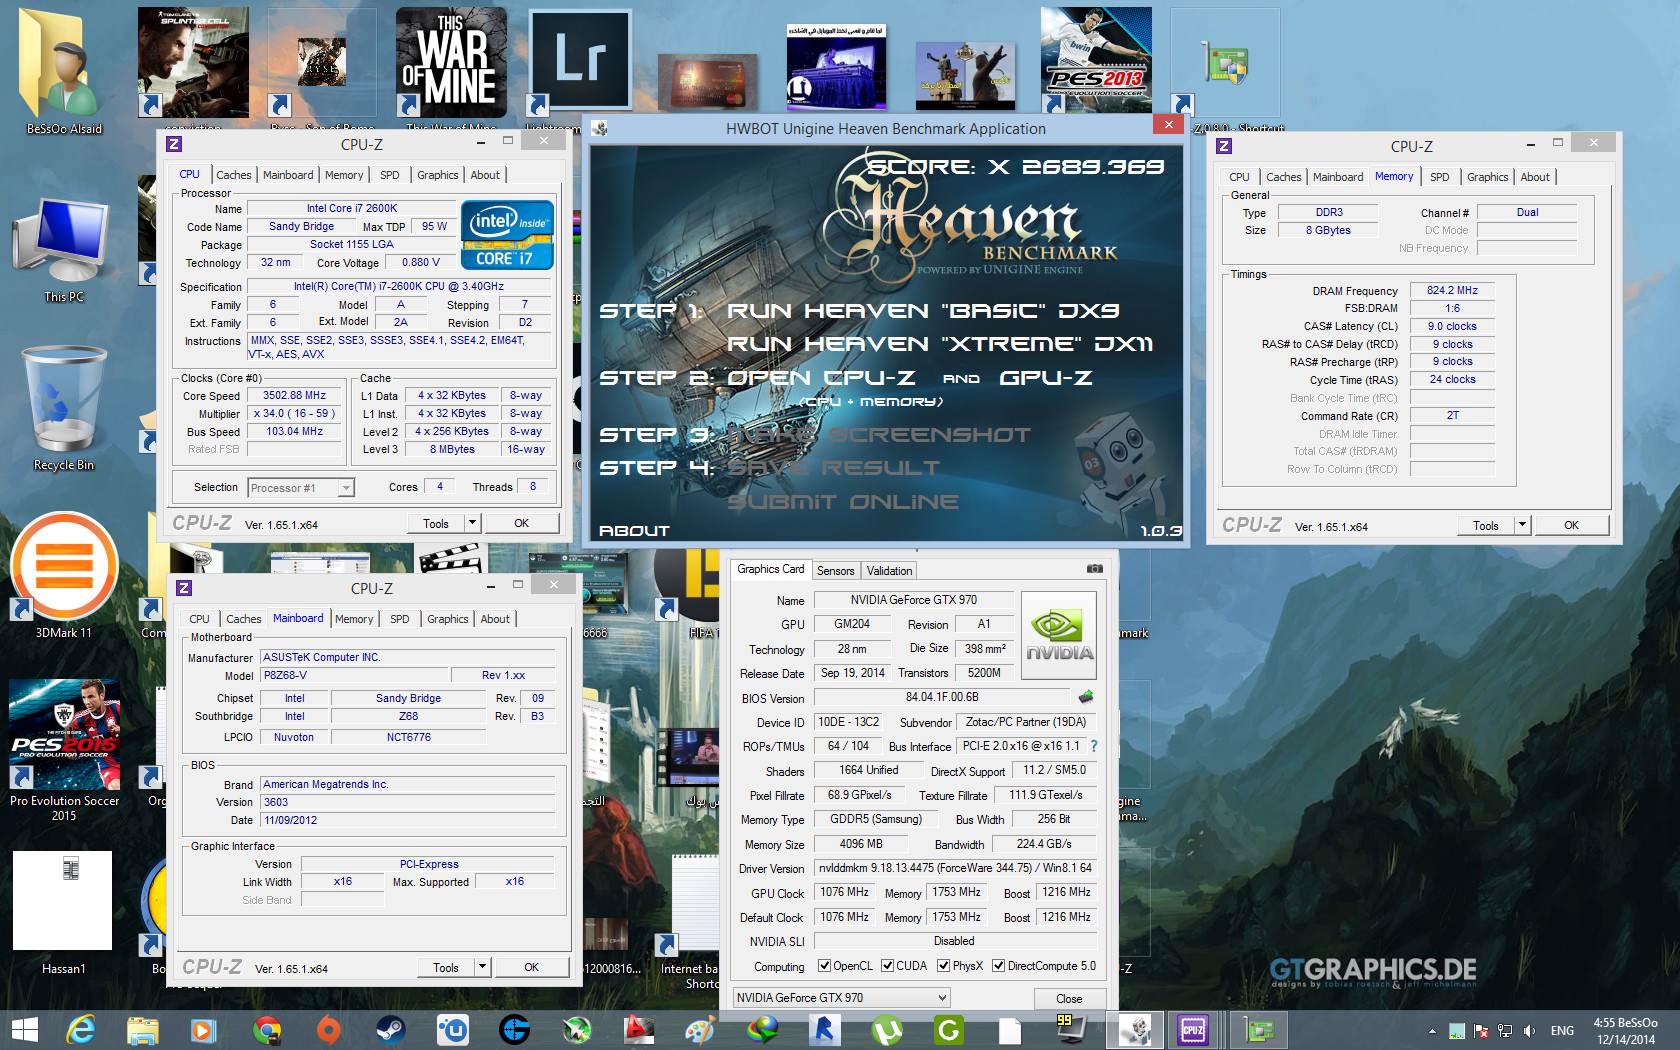1680x1050 pixels.
Task: Click the motherboard model P8Z68-V field
Action: 355,675
